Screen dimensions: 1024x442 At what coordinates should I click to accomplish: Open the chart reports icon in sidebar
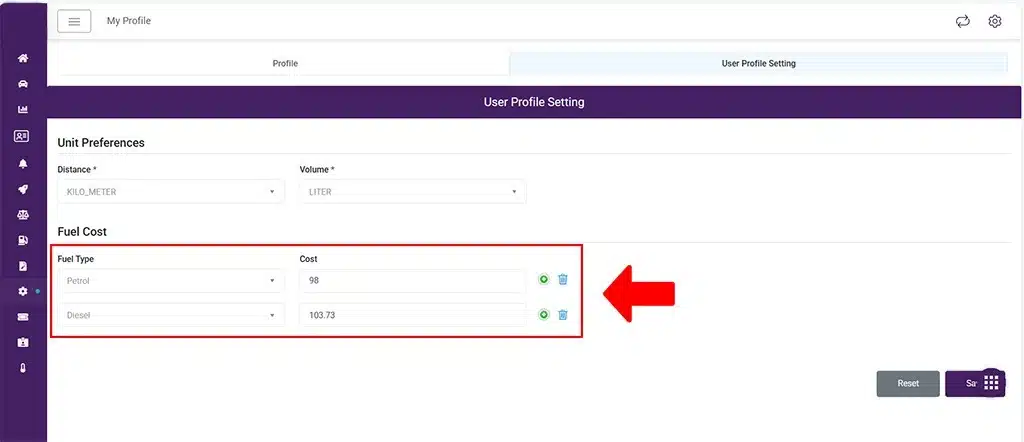[23, 110]
